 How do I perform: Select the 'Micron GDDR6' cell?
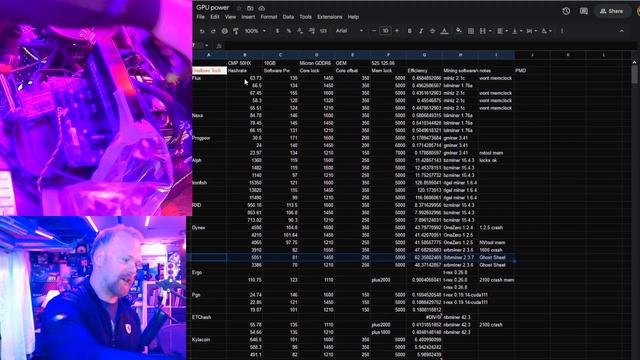(316, 63)
